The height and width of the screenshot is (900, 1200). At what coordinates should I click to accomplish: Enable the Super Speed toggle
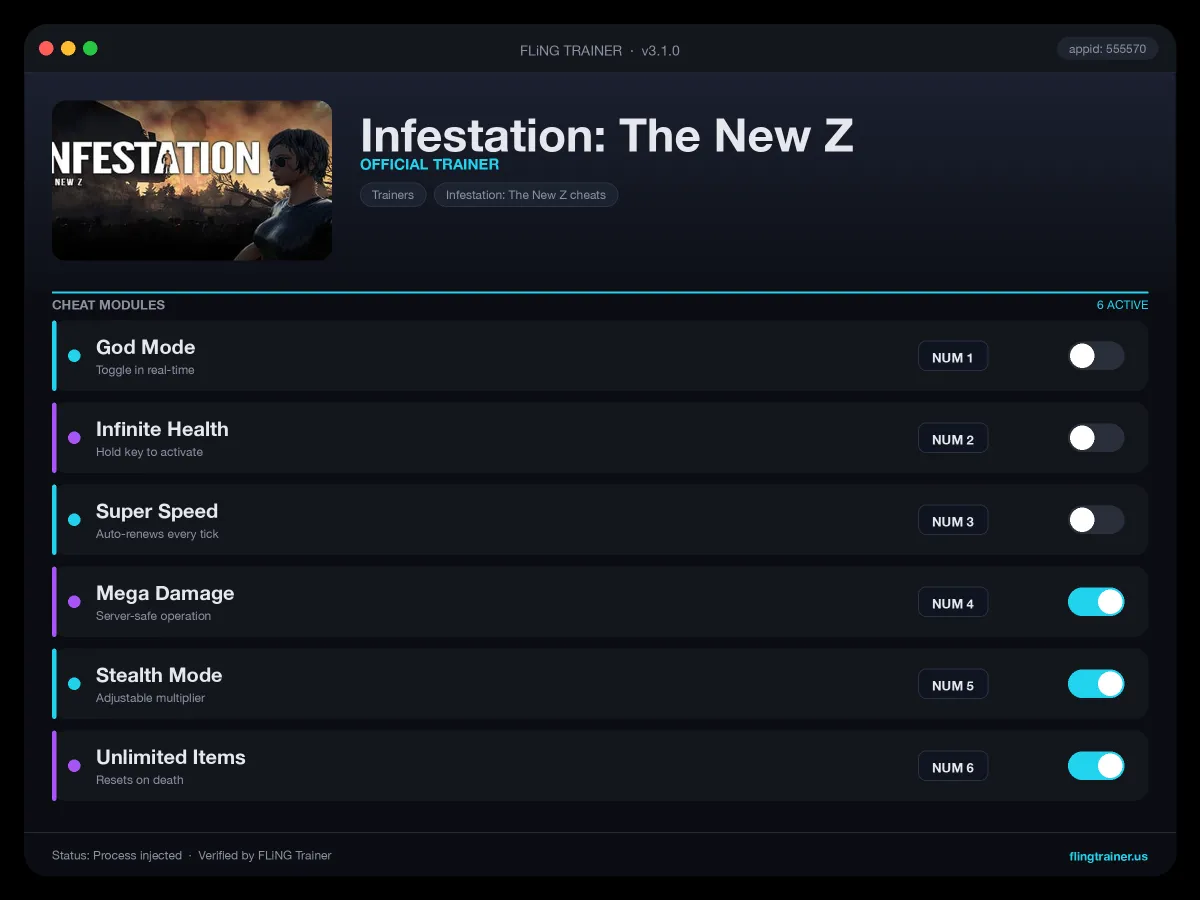(x=1096, y=520)
